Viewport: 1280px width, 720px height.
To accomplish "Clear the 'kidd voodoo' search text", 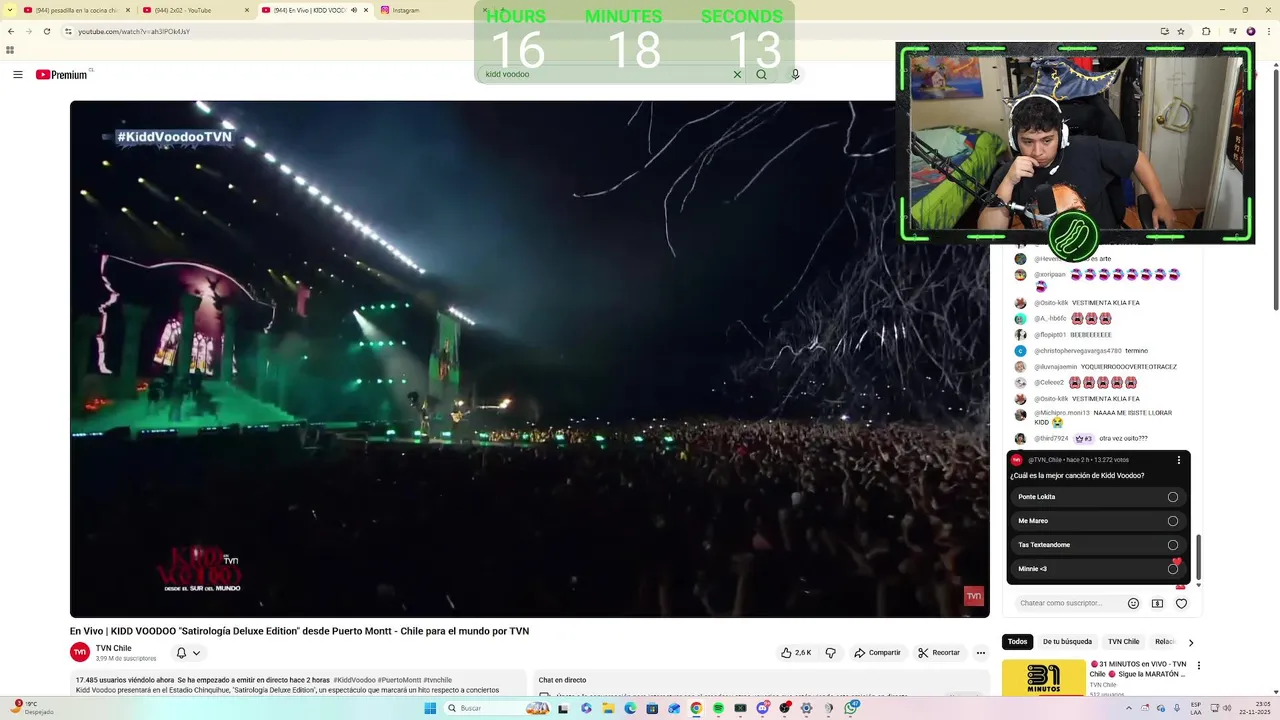I will [737, 74].
